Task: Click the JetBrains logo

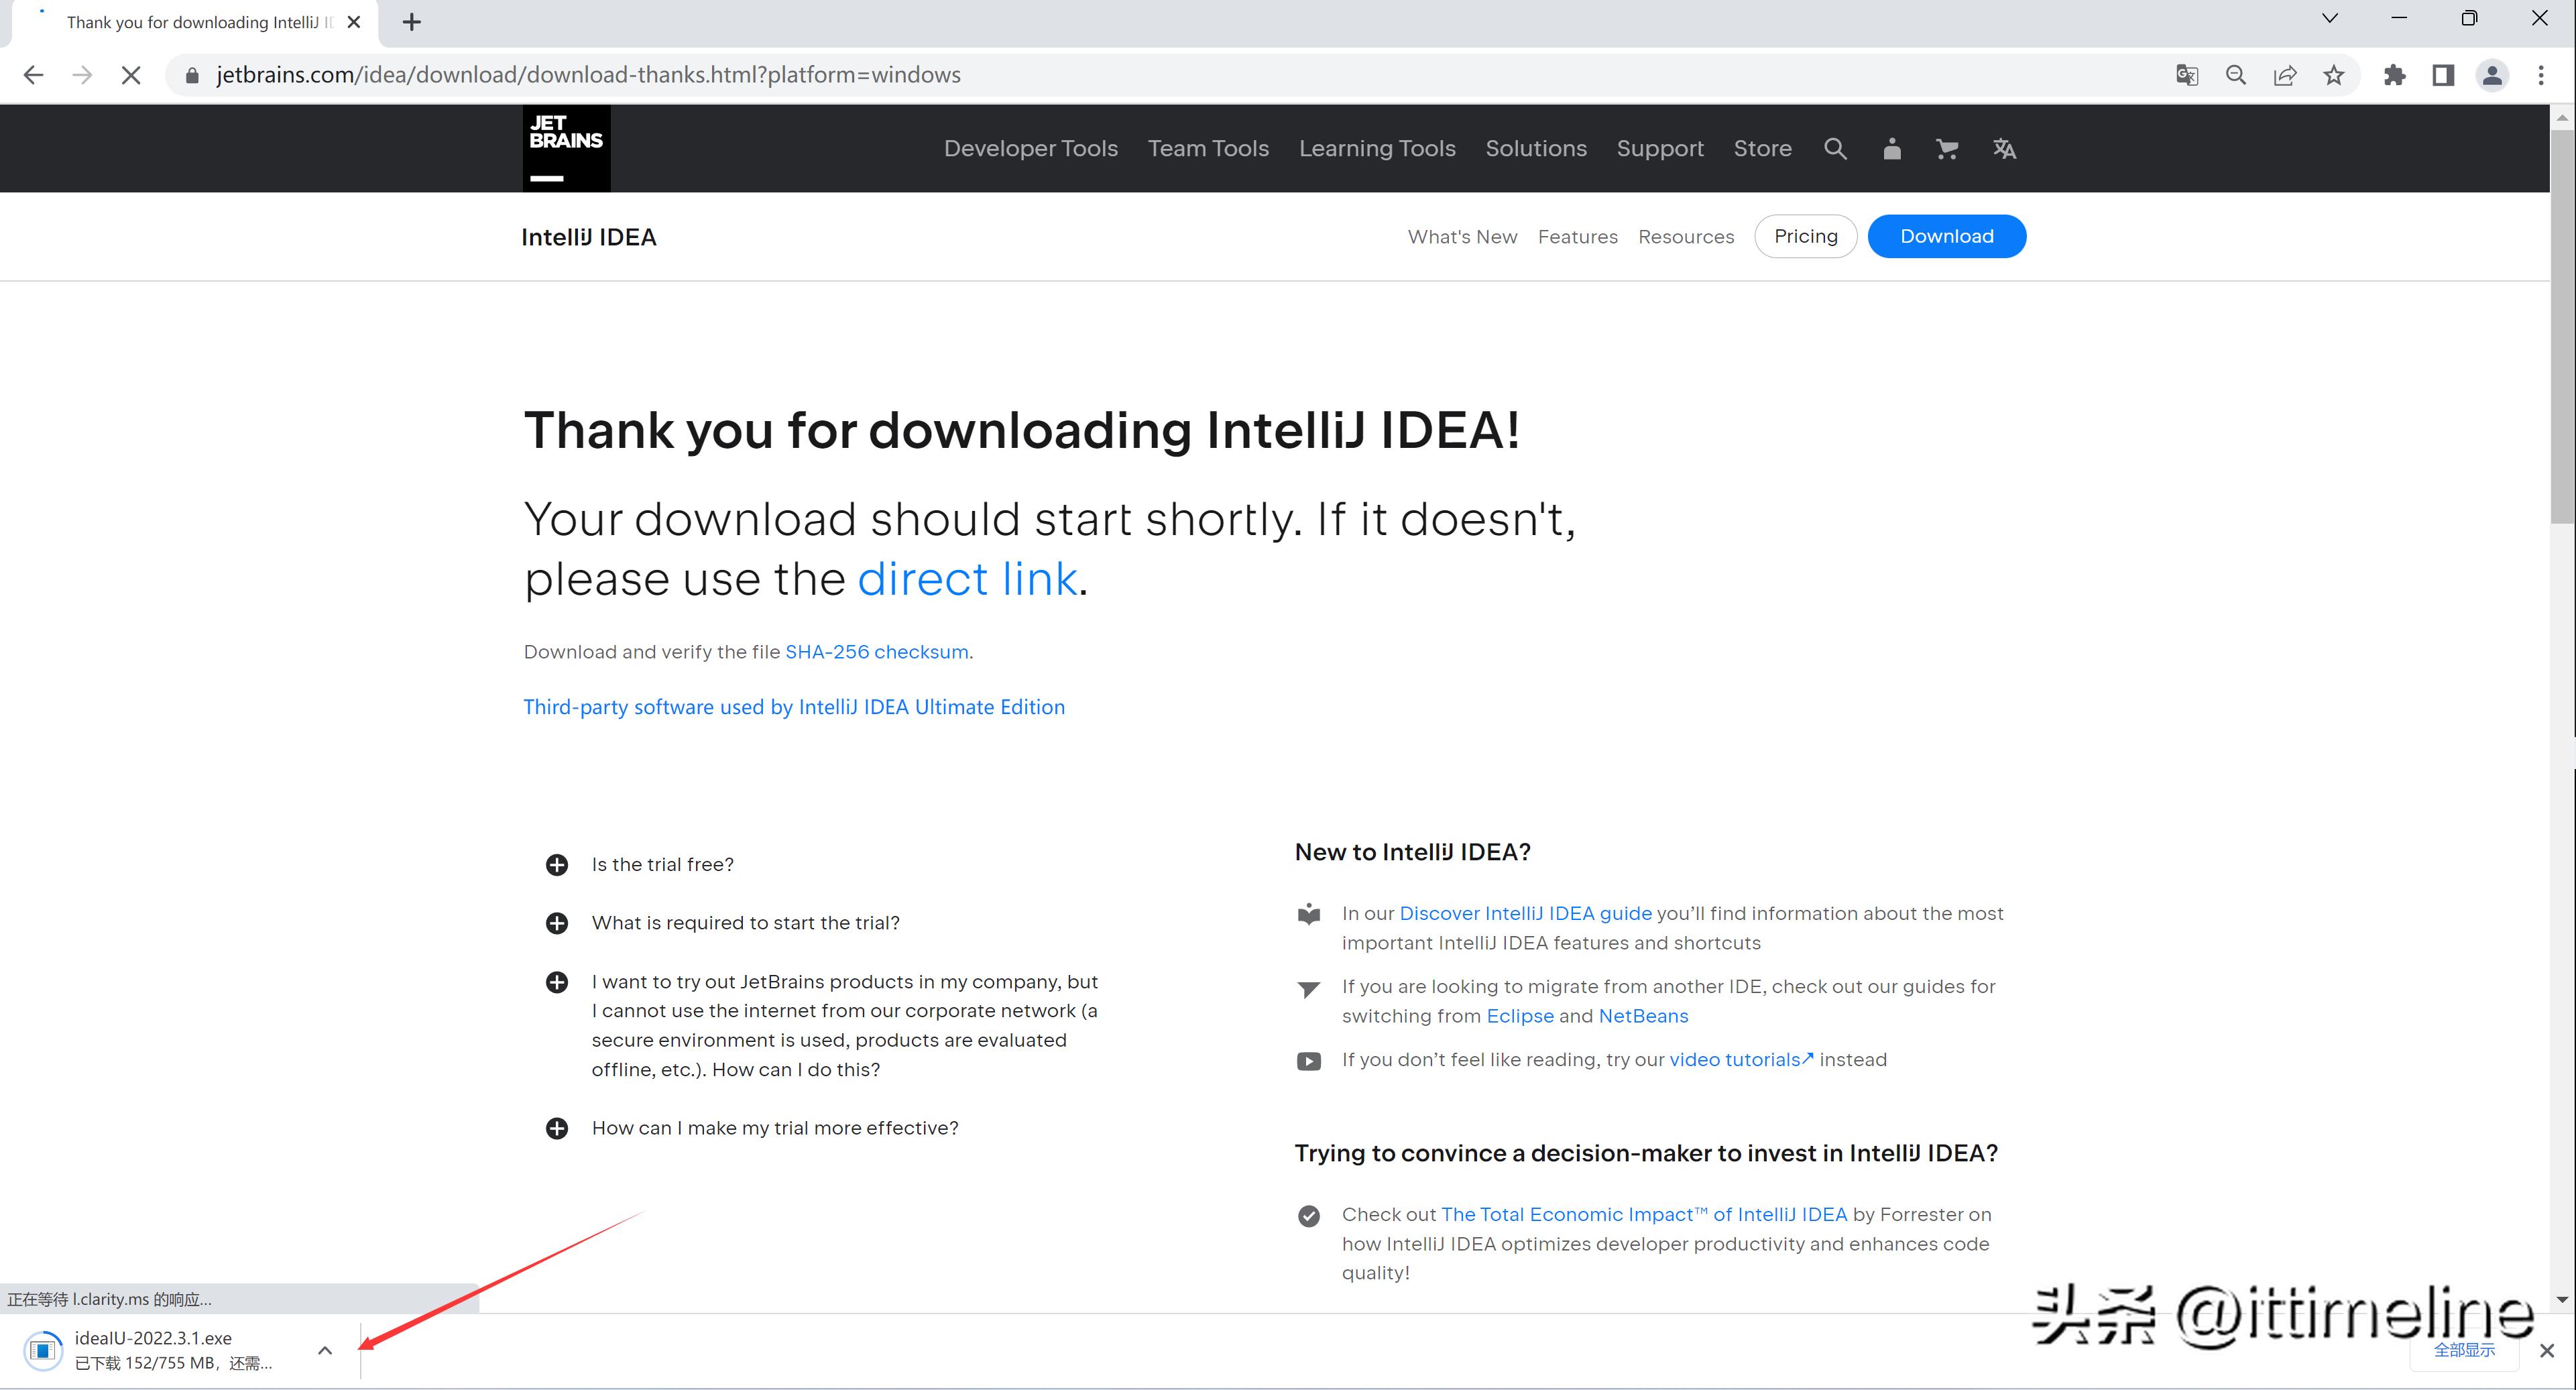Action: 566,148
